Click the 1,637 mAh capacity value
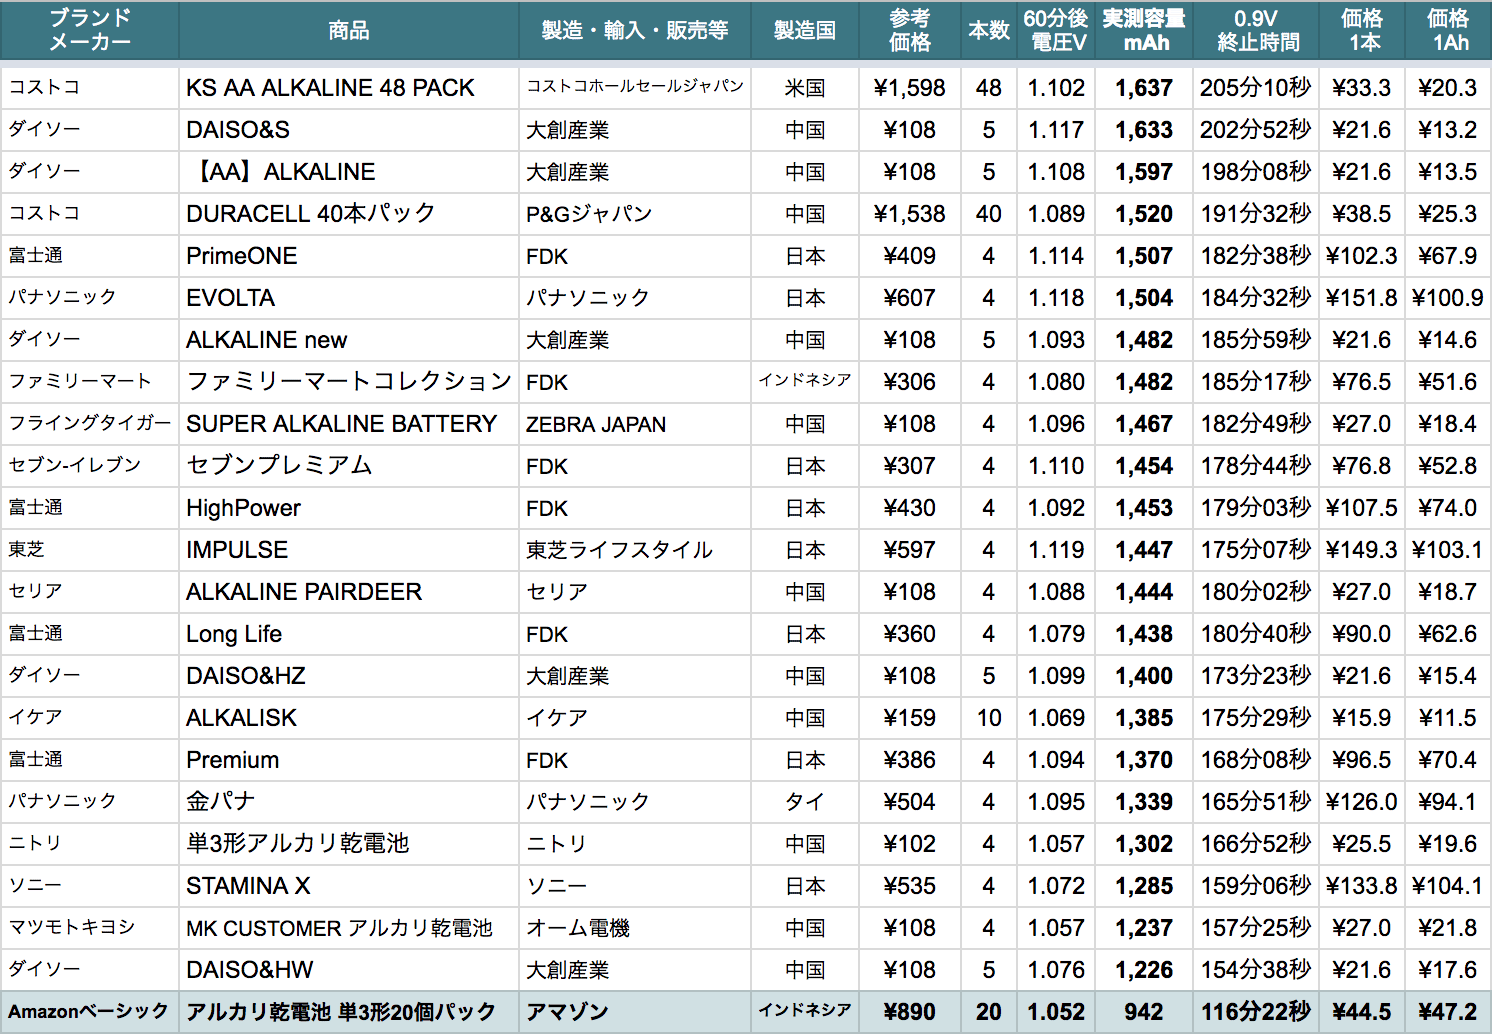 pos(1144,88)
